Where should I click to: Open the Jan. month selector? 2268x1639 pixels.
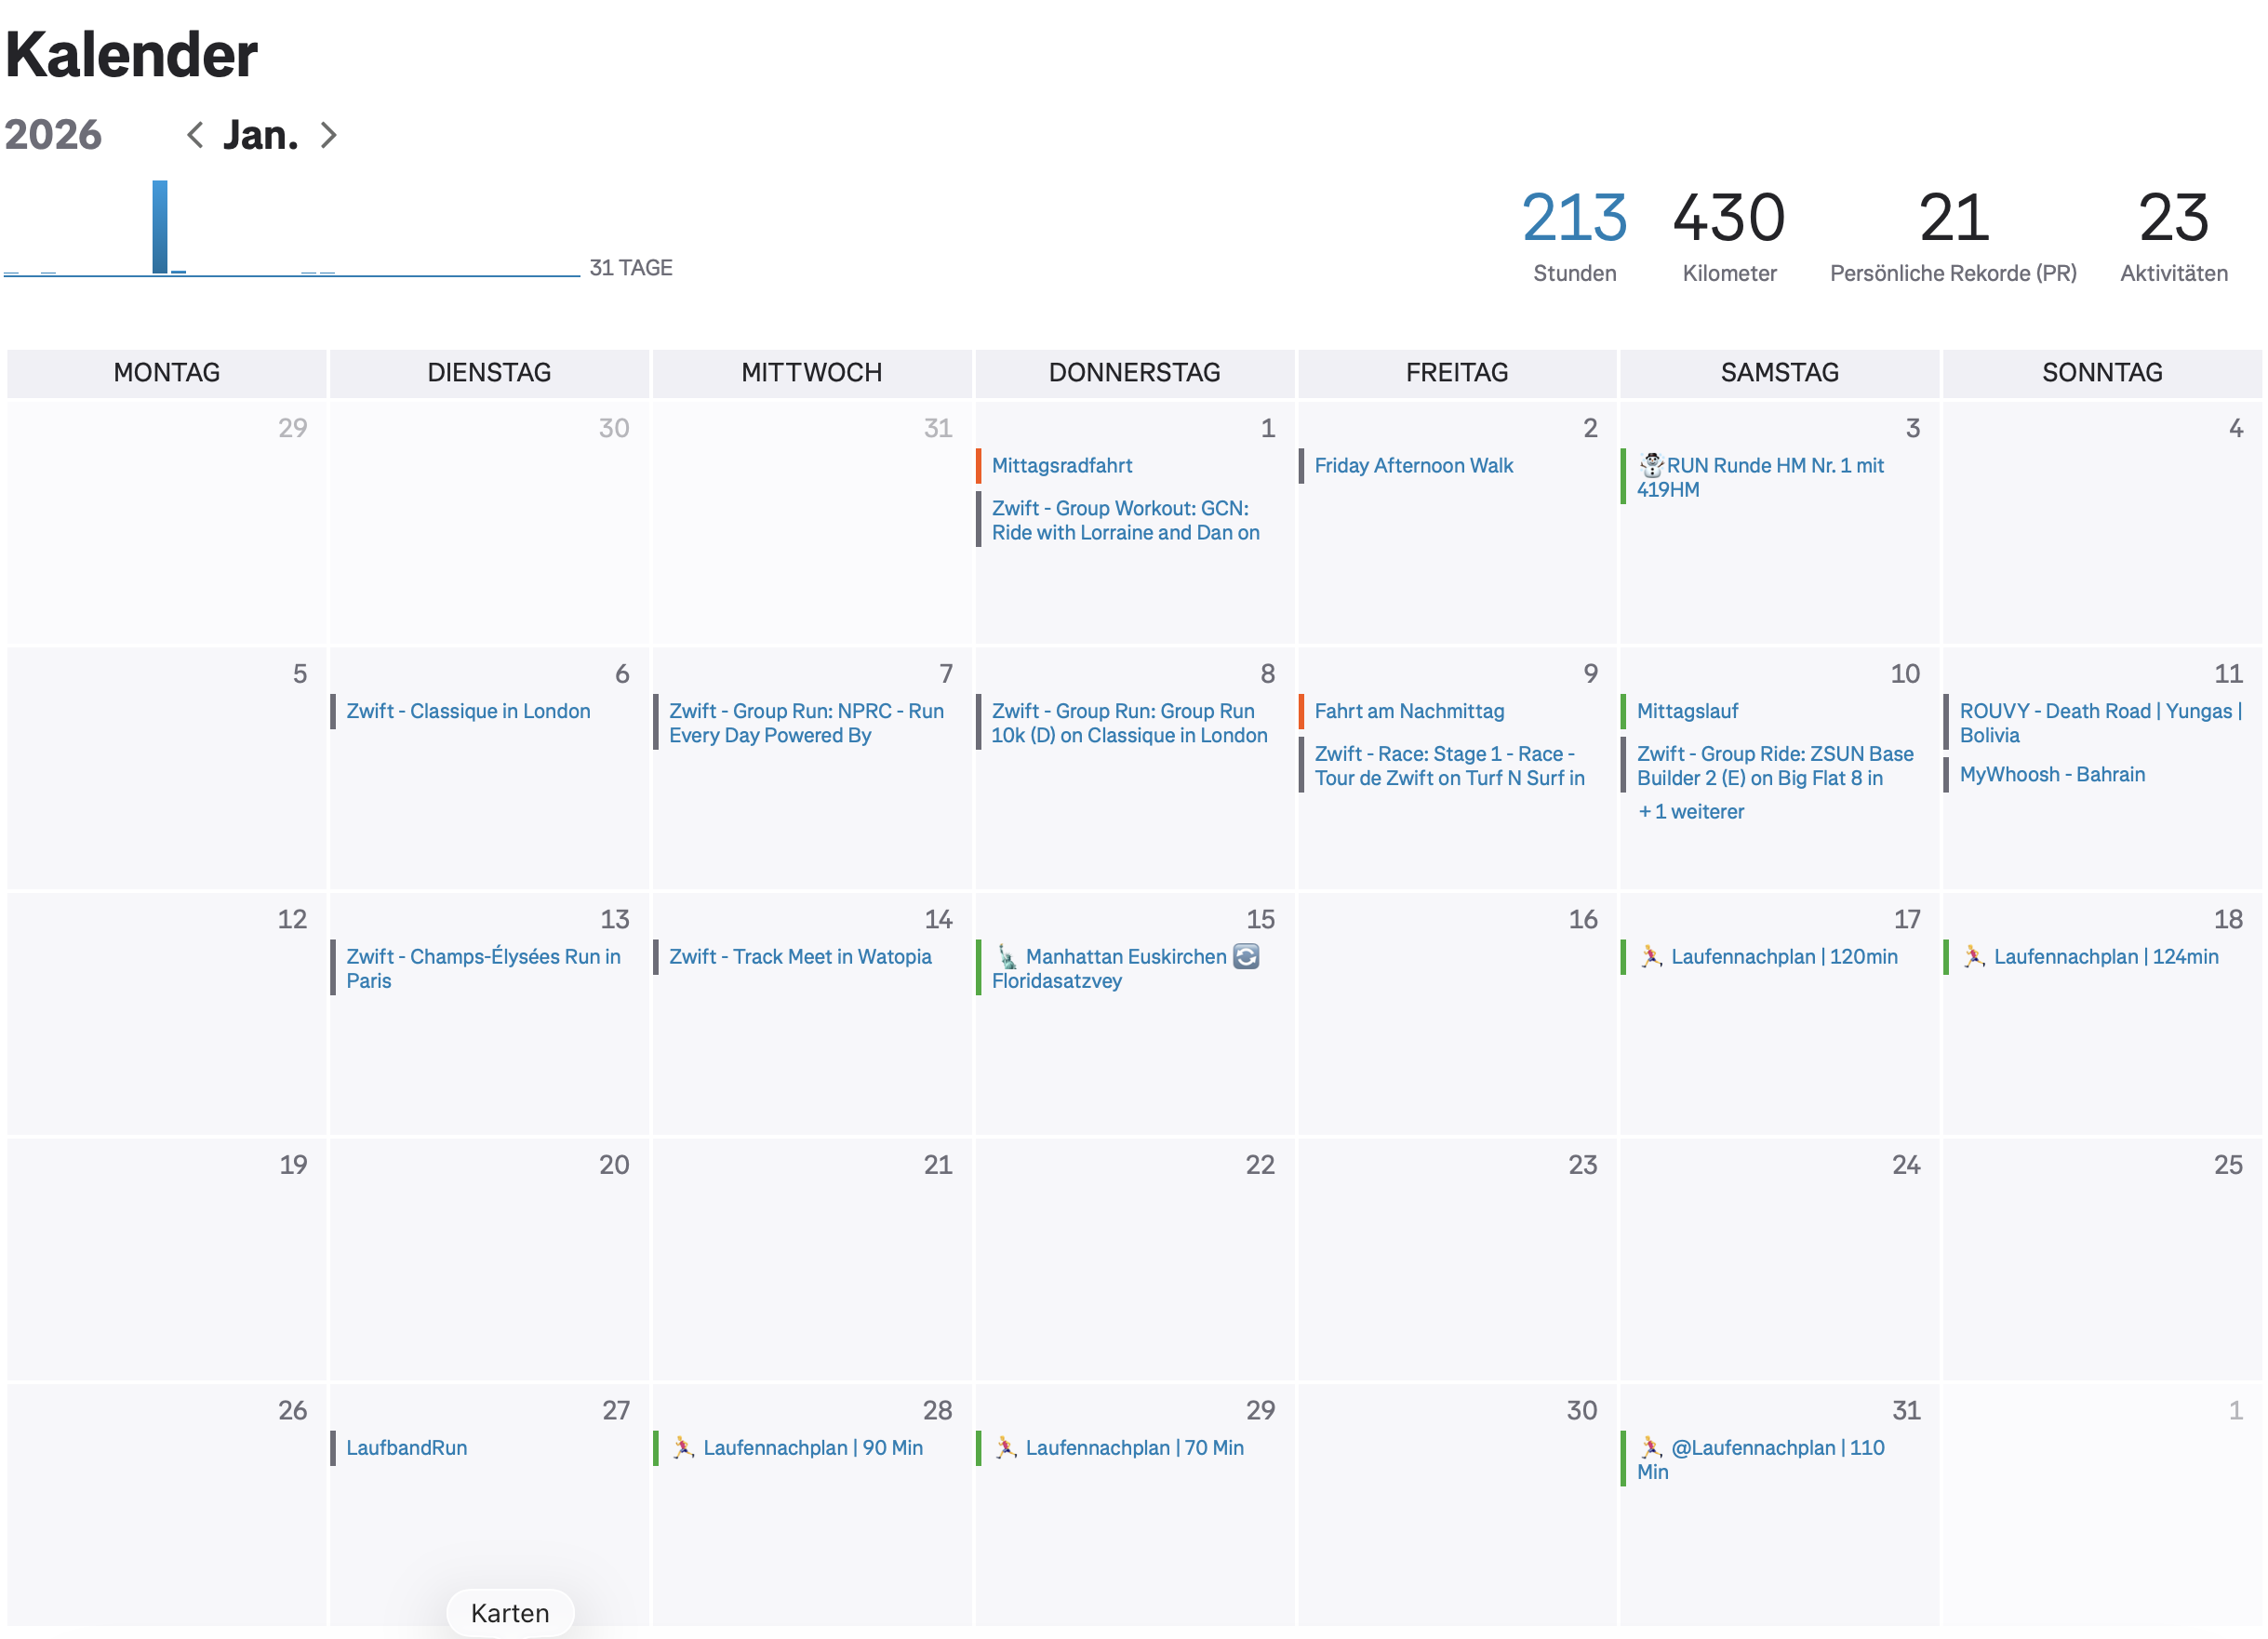260,135
